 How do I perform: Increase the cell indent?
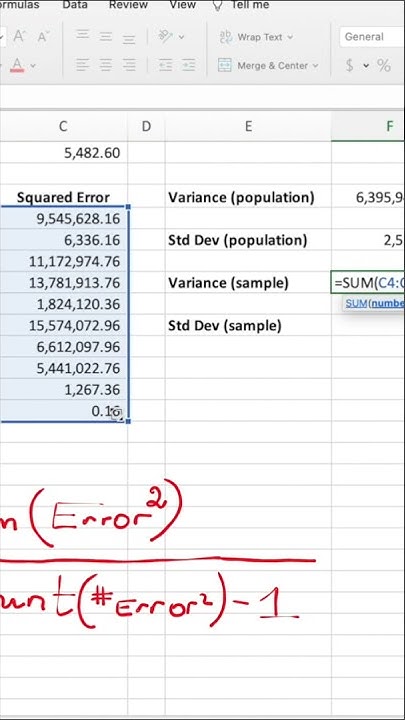click(x=188, y=65)
